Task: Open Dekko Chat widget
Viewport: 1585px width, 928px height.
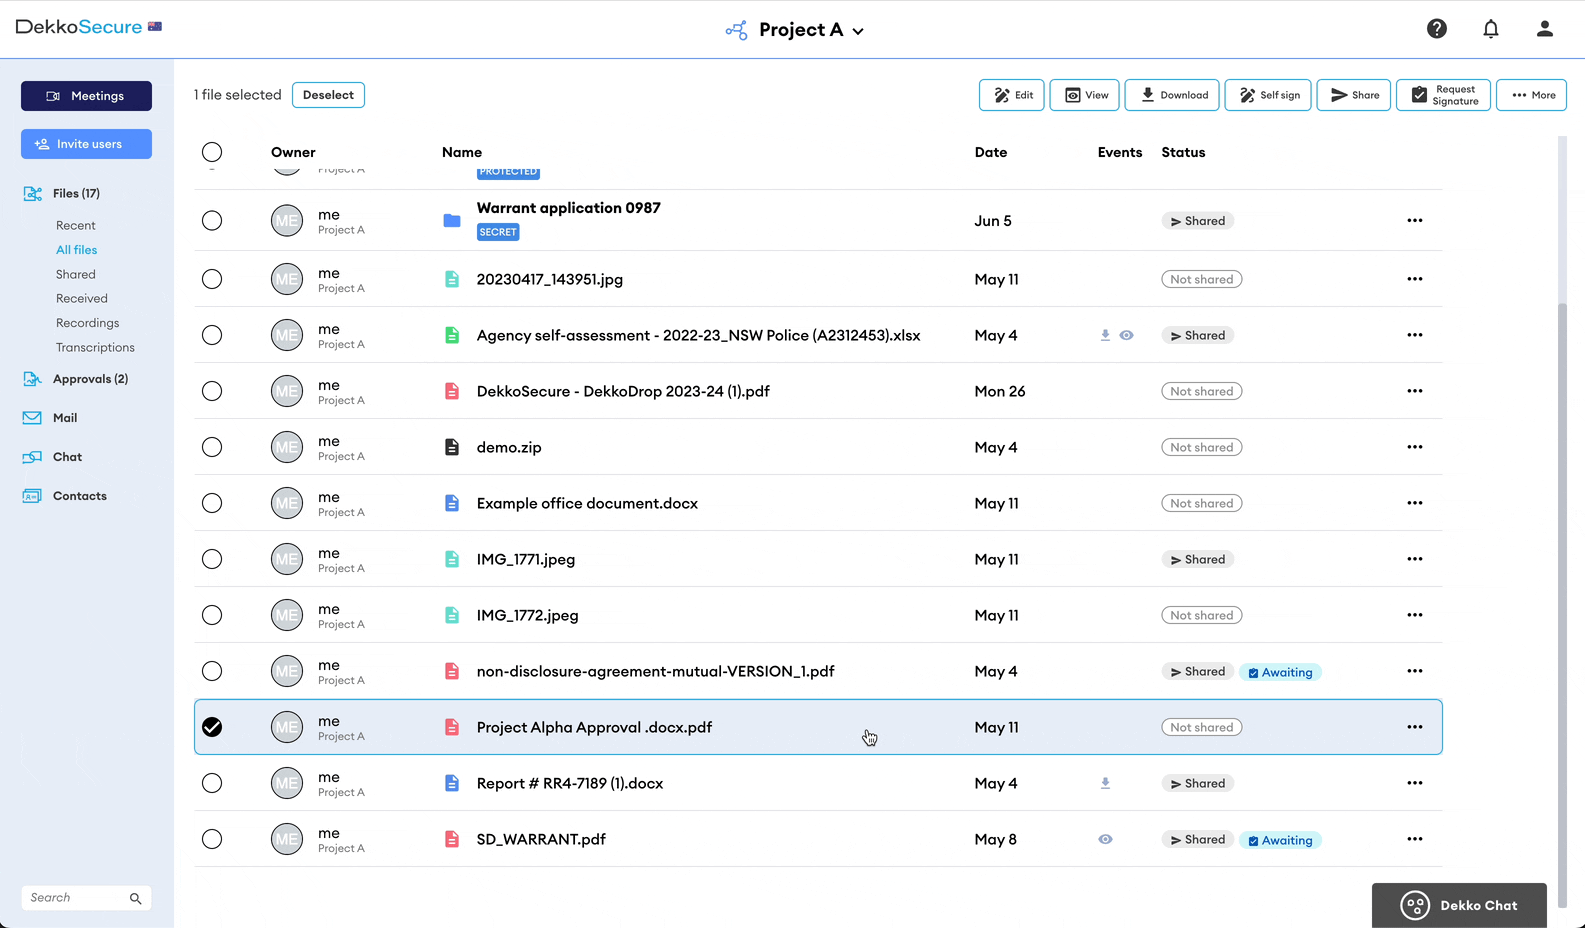Action: pos(1459,905)
